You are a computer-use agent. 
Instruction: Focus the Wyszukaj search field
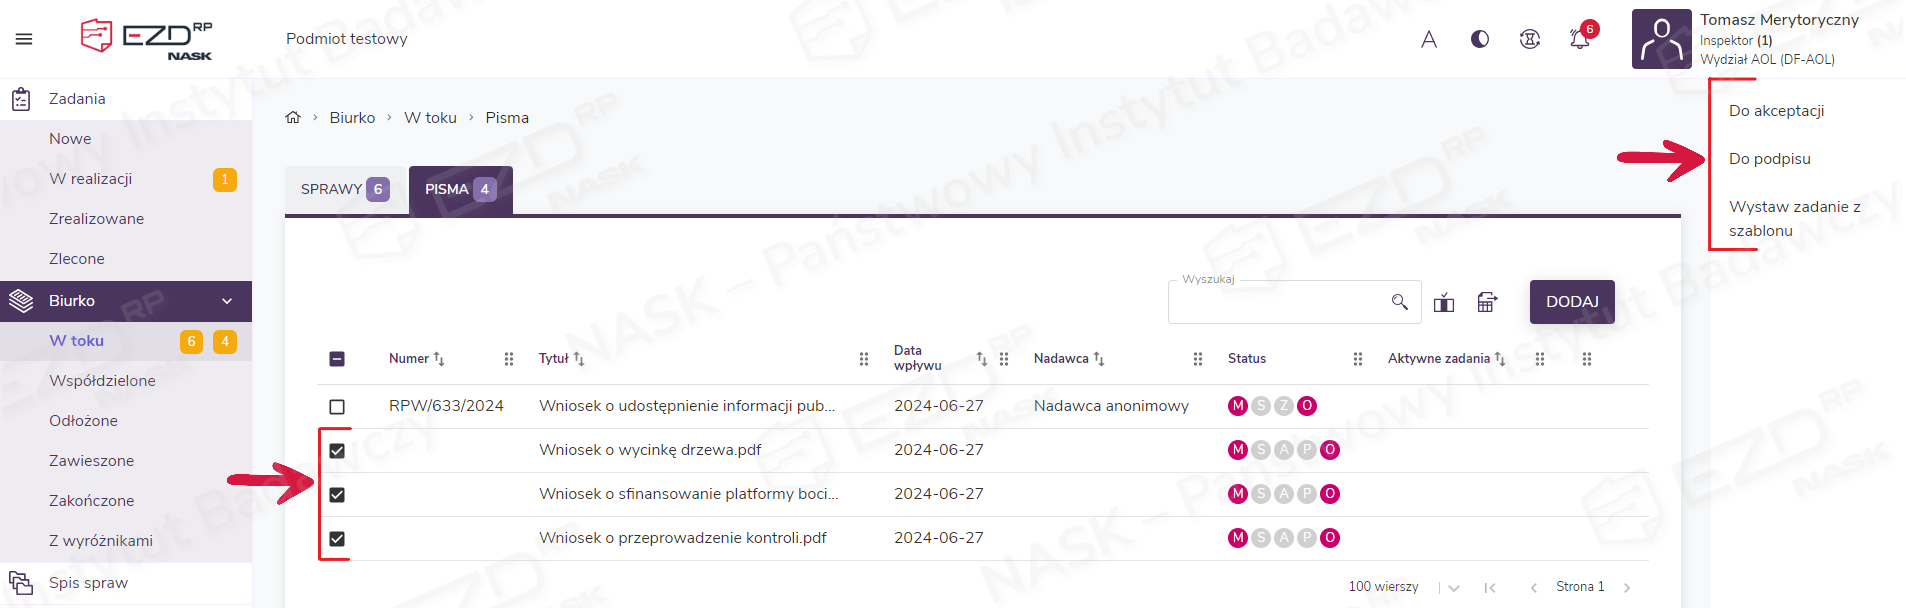[x=1280, y=302]
